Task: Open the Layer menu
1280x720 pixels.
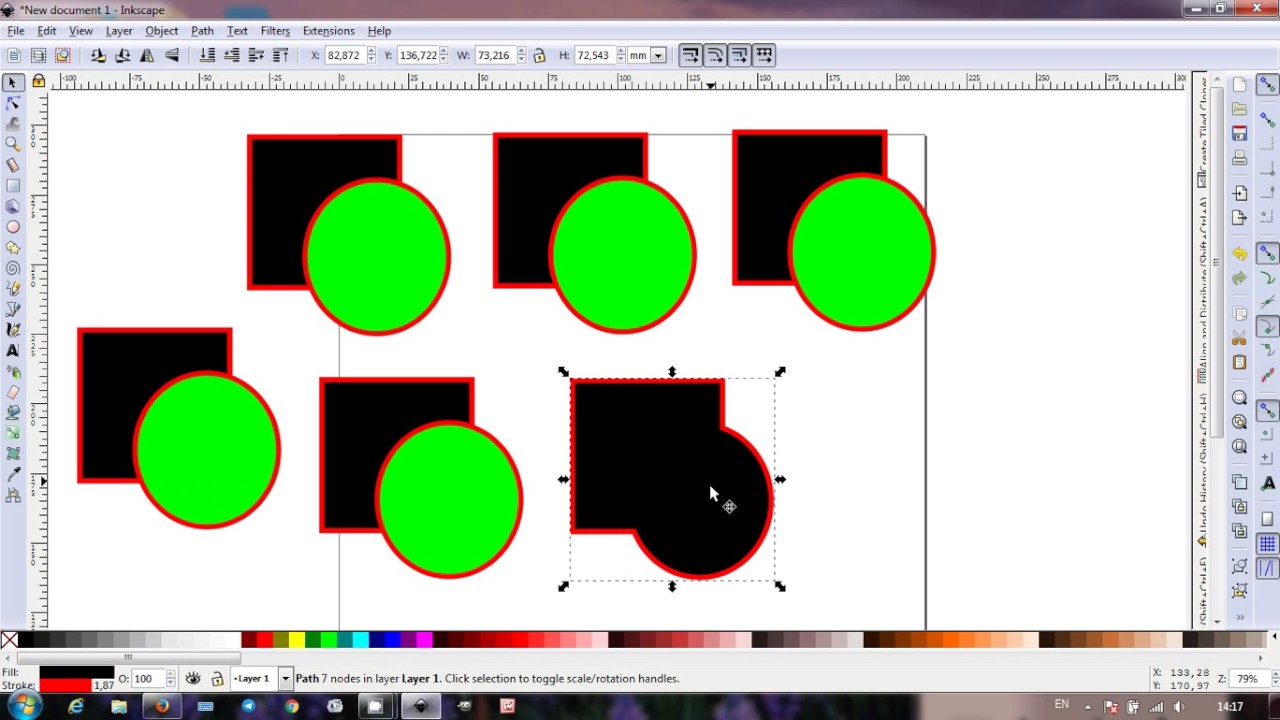Action: [x=119, y=31]
